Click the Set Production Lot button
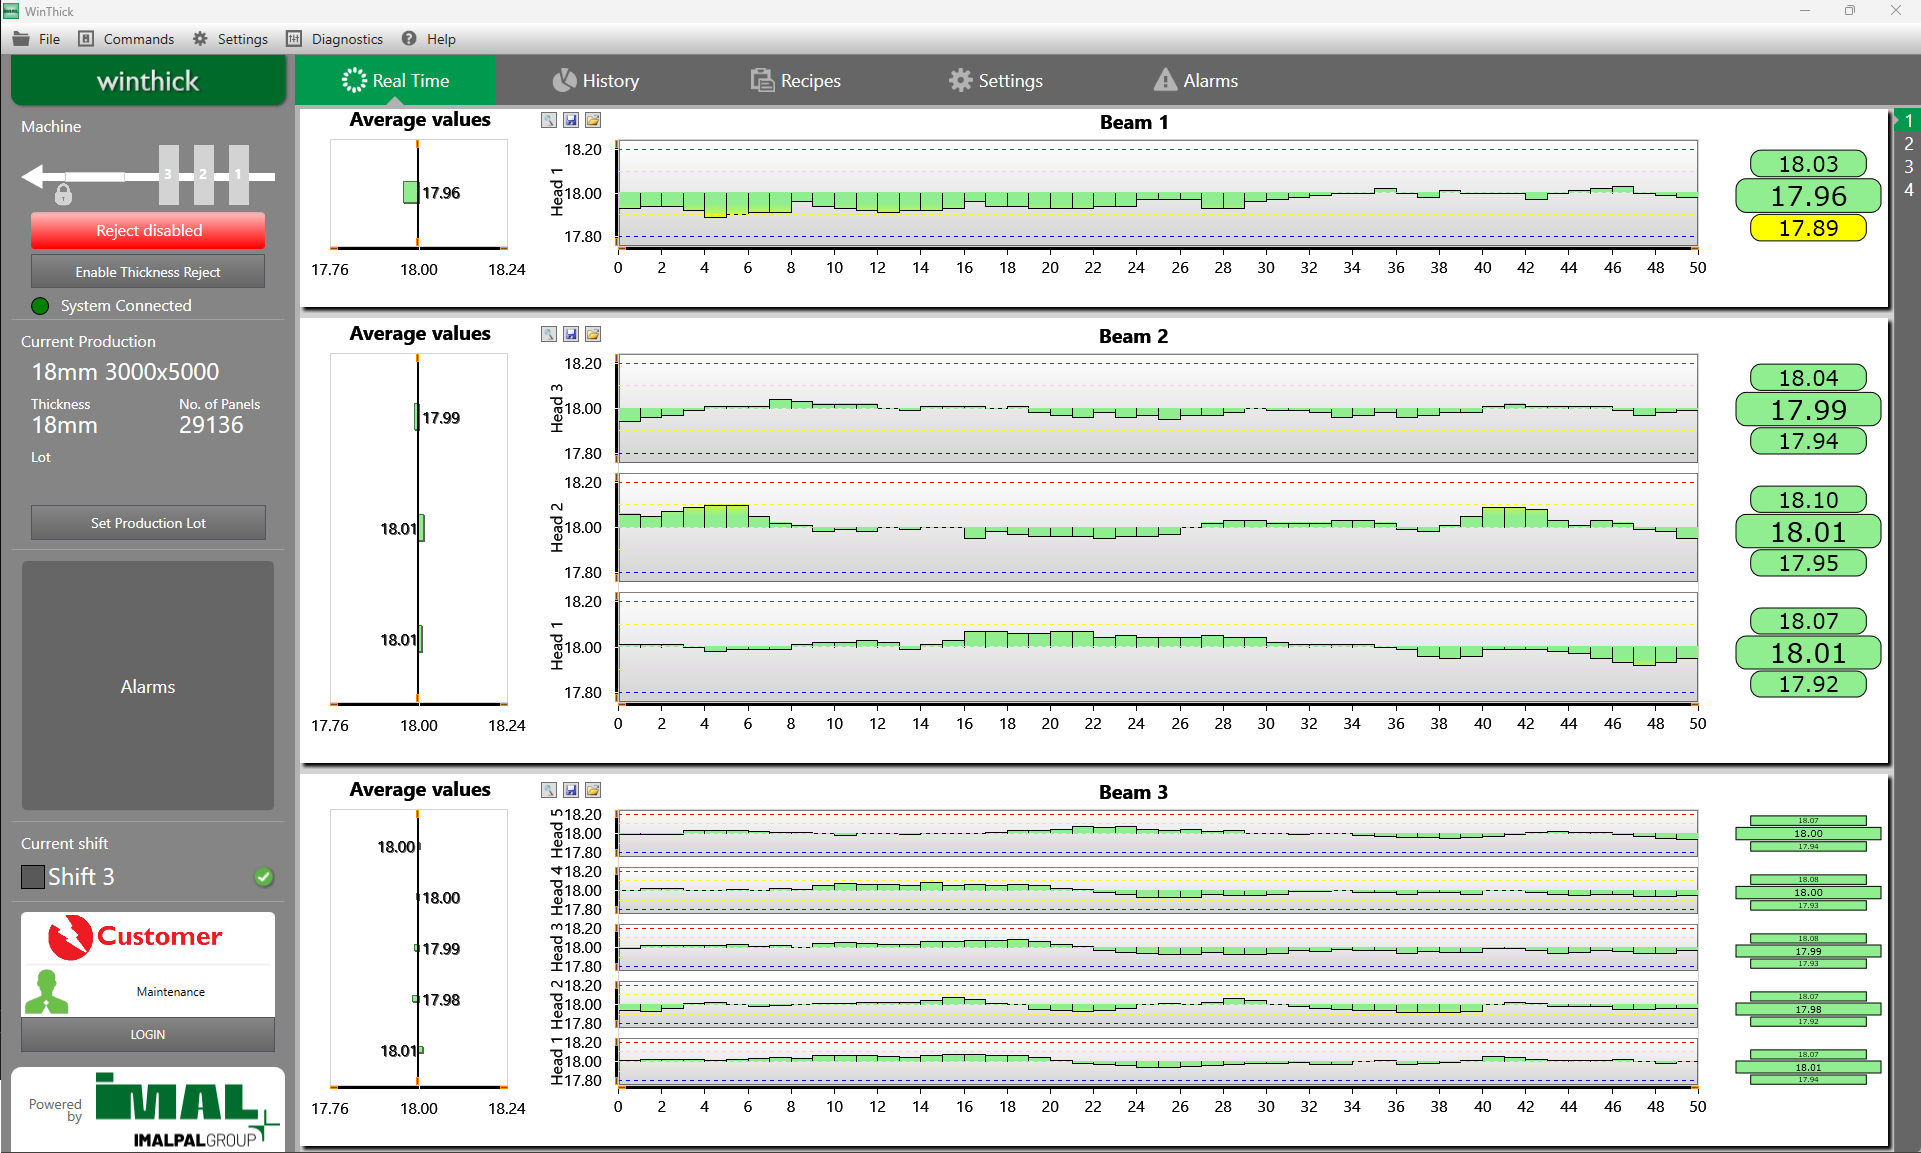This screenshot has width=1921, height=1153. (148, 523)
